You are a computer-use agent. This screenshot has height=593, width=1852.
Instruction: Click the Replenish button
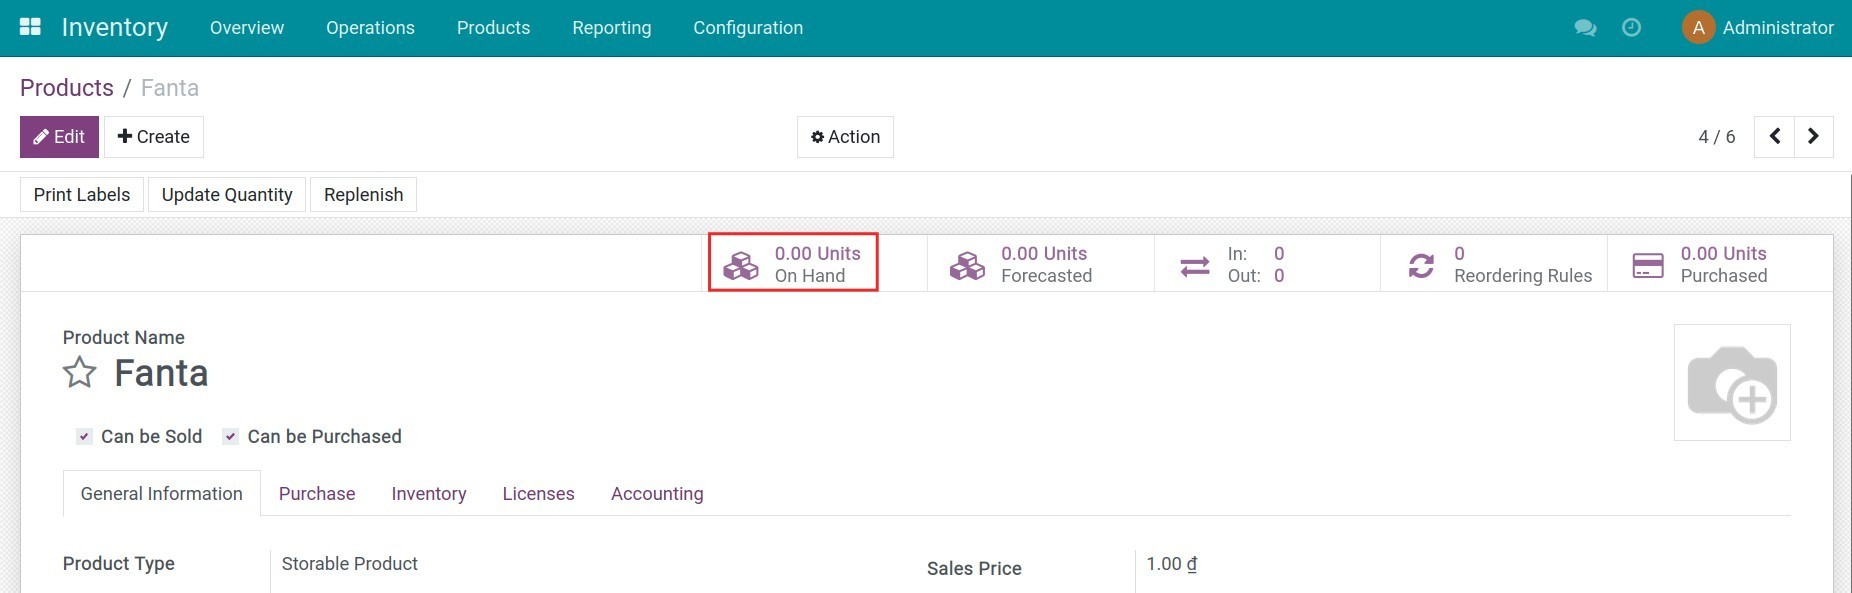pos(363,194)
